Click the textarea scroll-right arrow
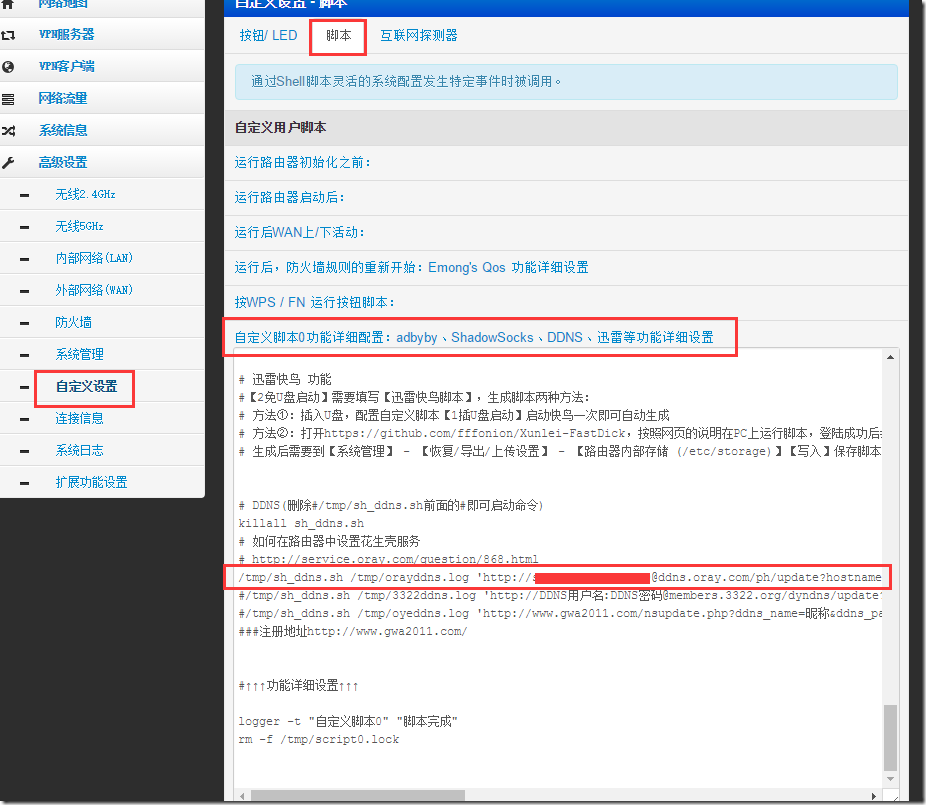The width and height of the screenshot is (926, 805). (874, 796)
